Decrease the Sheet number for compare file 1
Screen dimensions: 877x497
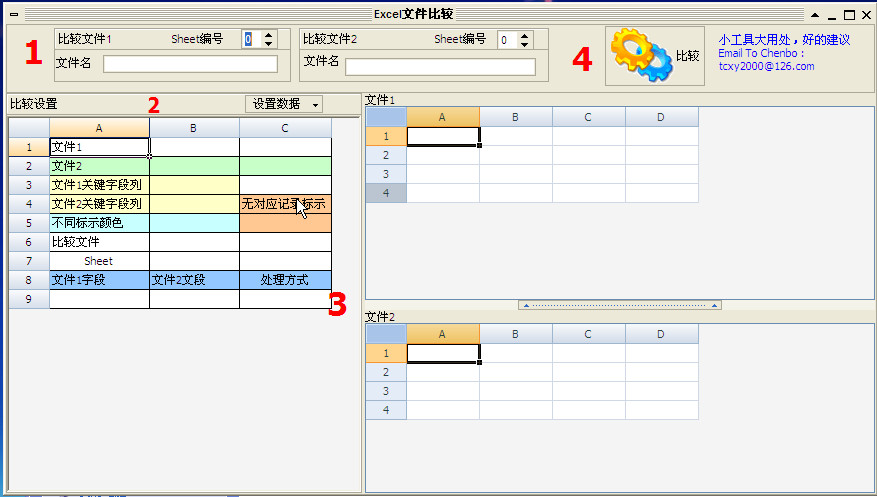click(x=269, y=44)
